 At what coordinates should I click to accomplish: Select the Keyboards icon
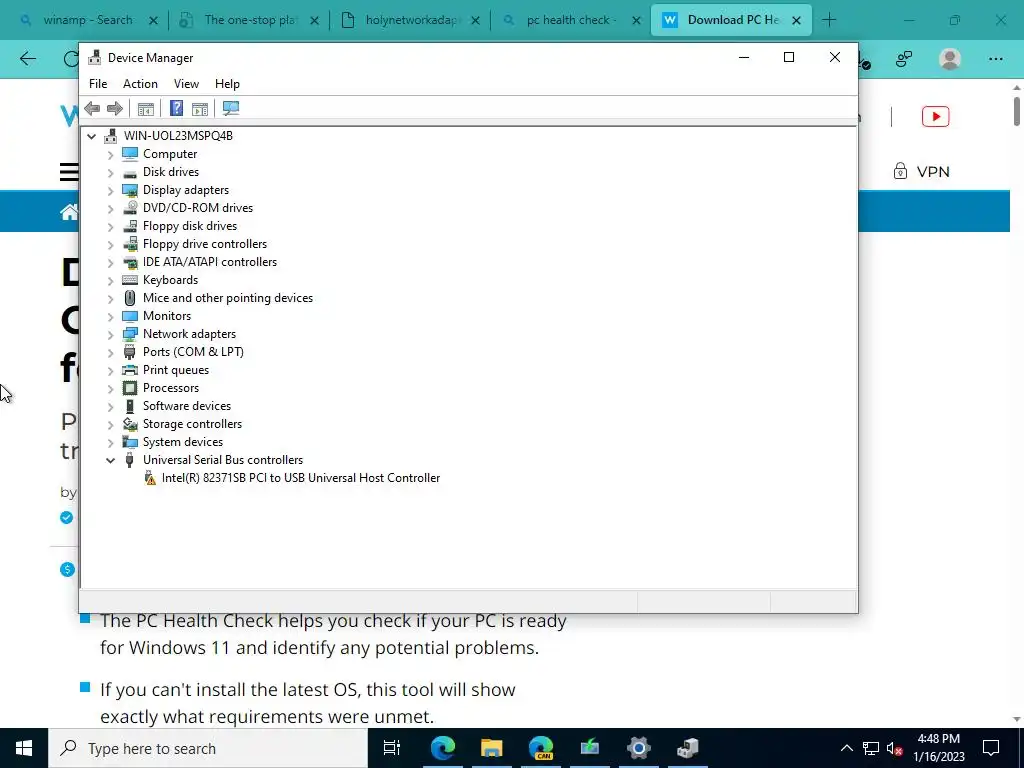pyautogui.click(x=130, y=280)
